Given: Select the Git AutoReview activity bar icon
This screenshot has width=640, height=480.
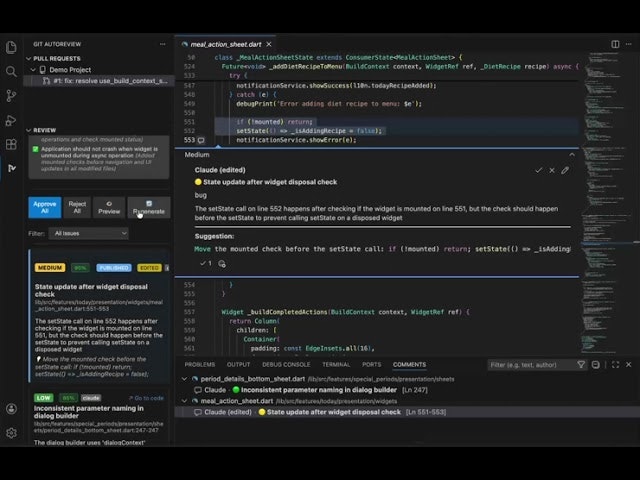Looking at the screenshot, I should pos(11,168).
